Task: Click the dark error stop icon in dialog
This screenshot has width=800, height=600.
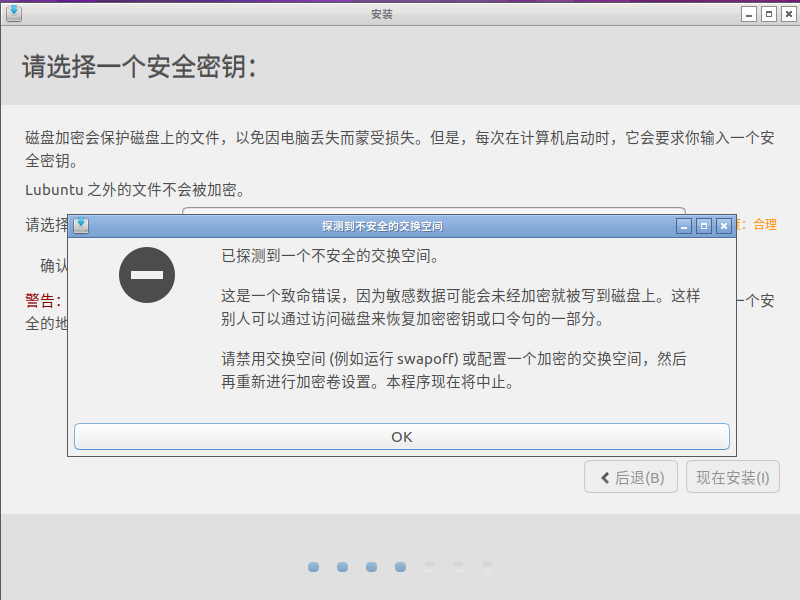Action: (x=147, y=275)
